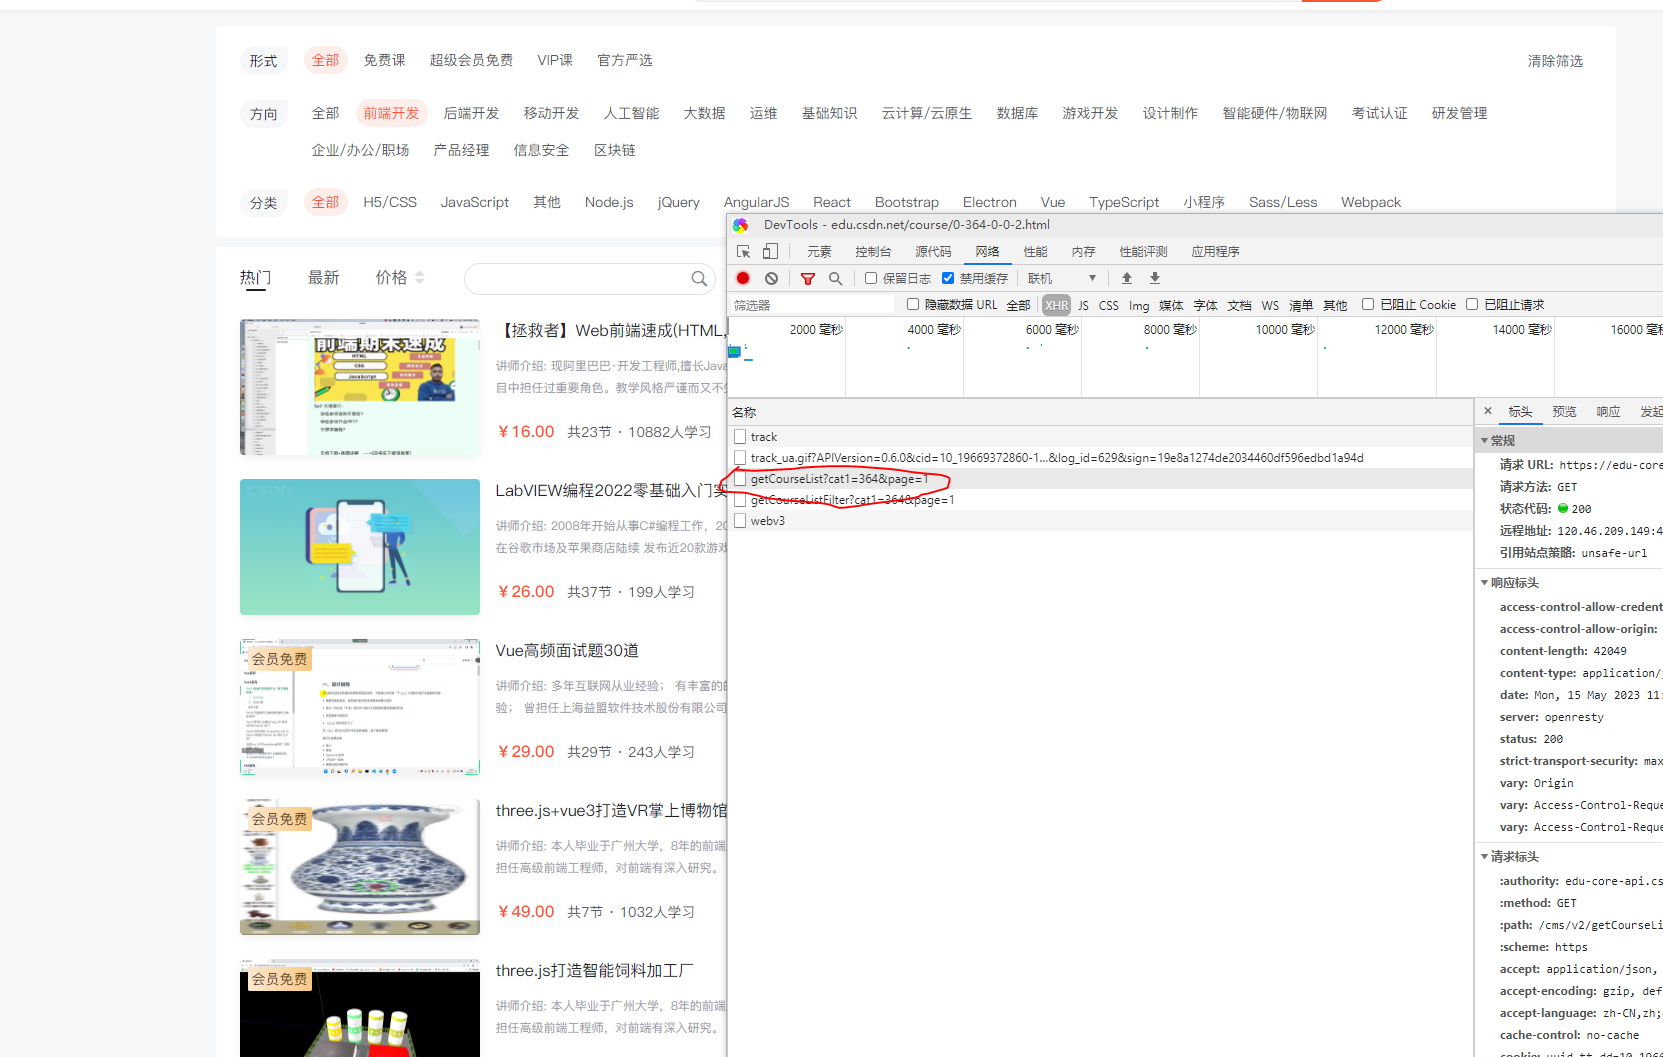Toggle the device toolbar emulation icon
Image resolution: width=1663 pixels, height=1057 pixels.
(x=770, y=252)
